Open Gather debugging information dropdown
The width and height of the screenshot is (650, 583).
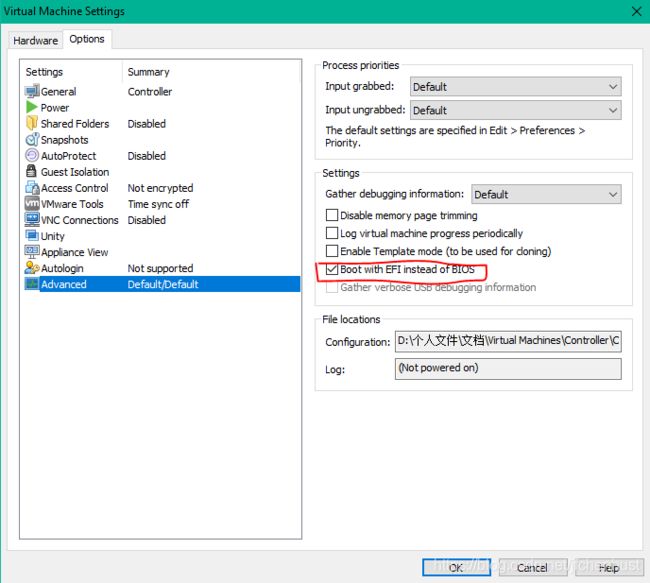click(x=546, y=194)
